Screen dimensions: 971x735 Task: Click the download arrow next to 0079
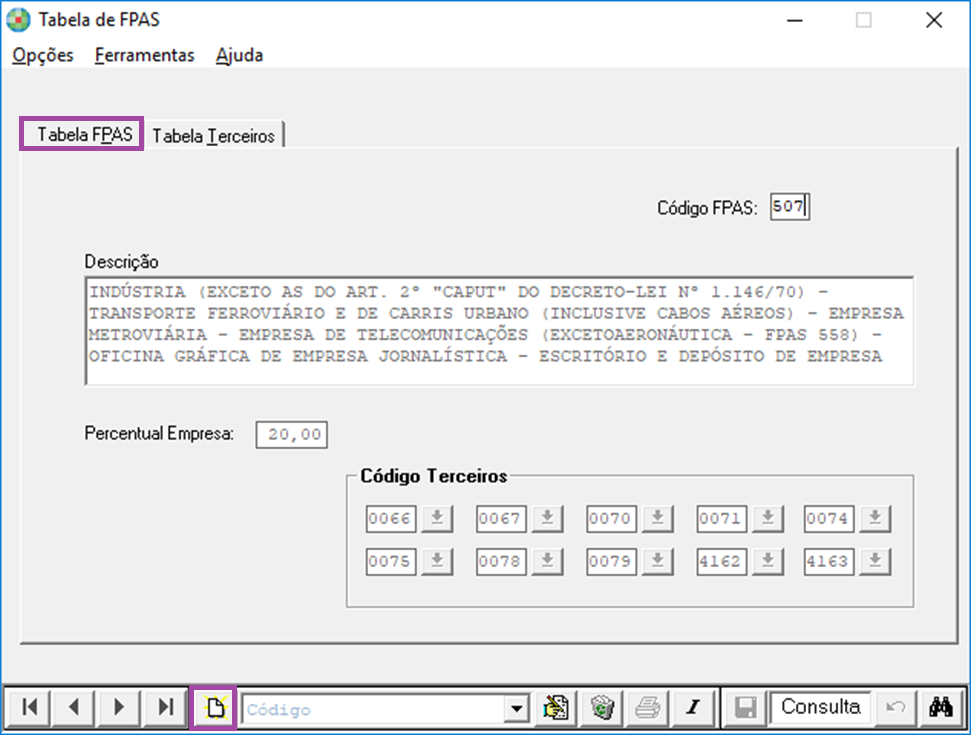click(x=658, y=562)
